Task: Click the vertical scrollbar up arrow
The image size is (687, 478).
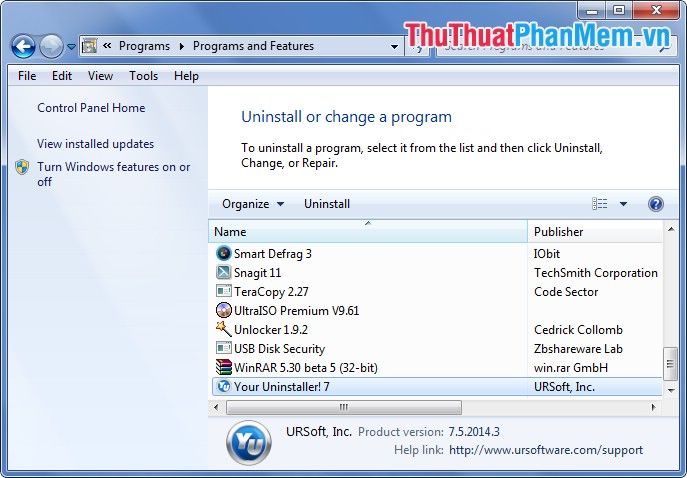Action: 670,229
